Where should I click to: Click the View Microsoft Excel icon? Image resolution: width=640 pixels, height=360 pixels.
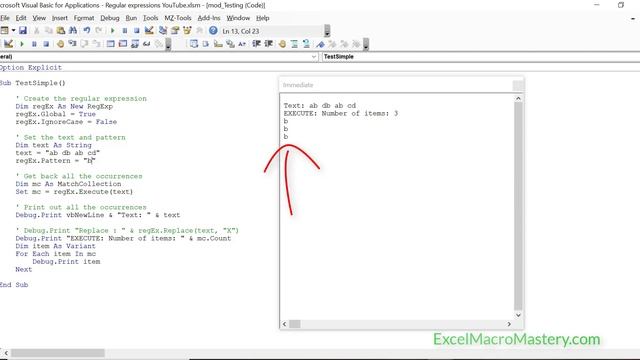click(4, 31)
